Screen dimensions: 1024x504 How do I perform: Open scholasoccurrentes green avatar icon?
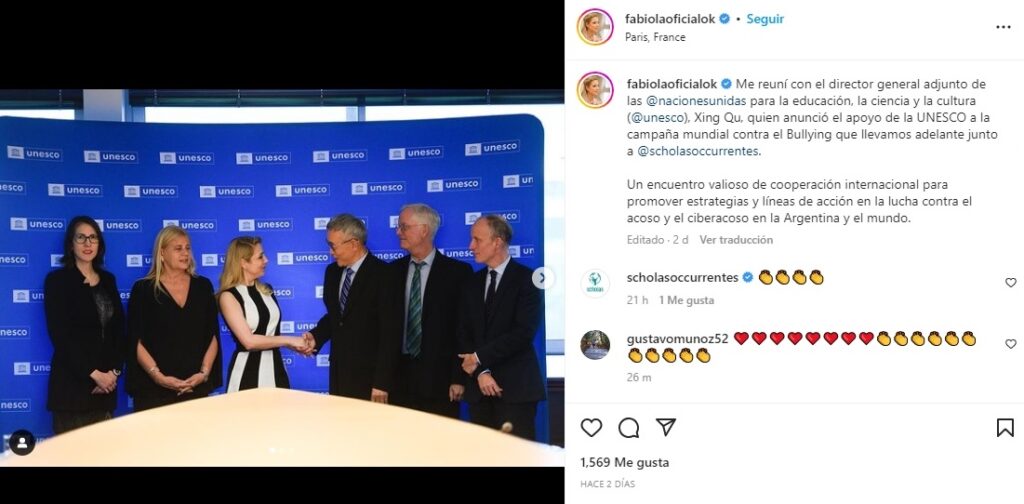pyautogui.click(x=595, y=283)
